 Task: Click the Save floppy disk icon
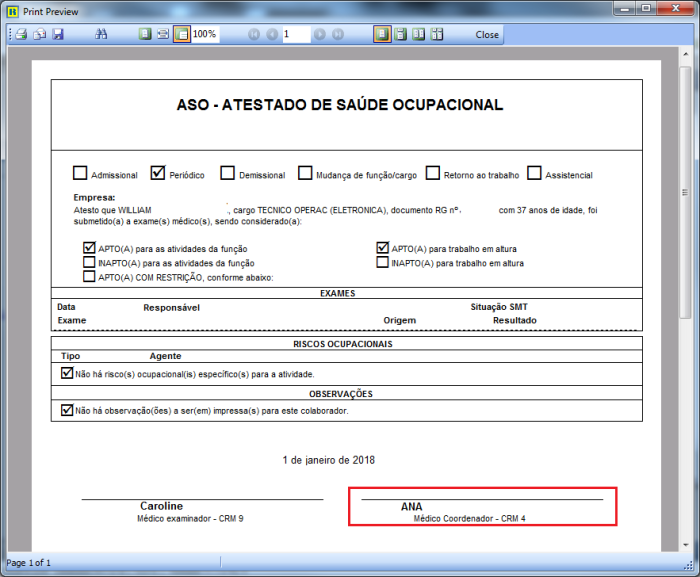[58, 34]
